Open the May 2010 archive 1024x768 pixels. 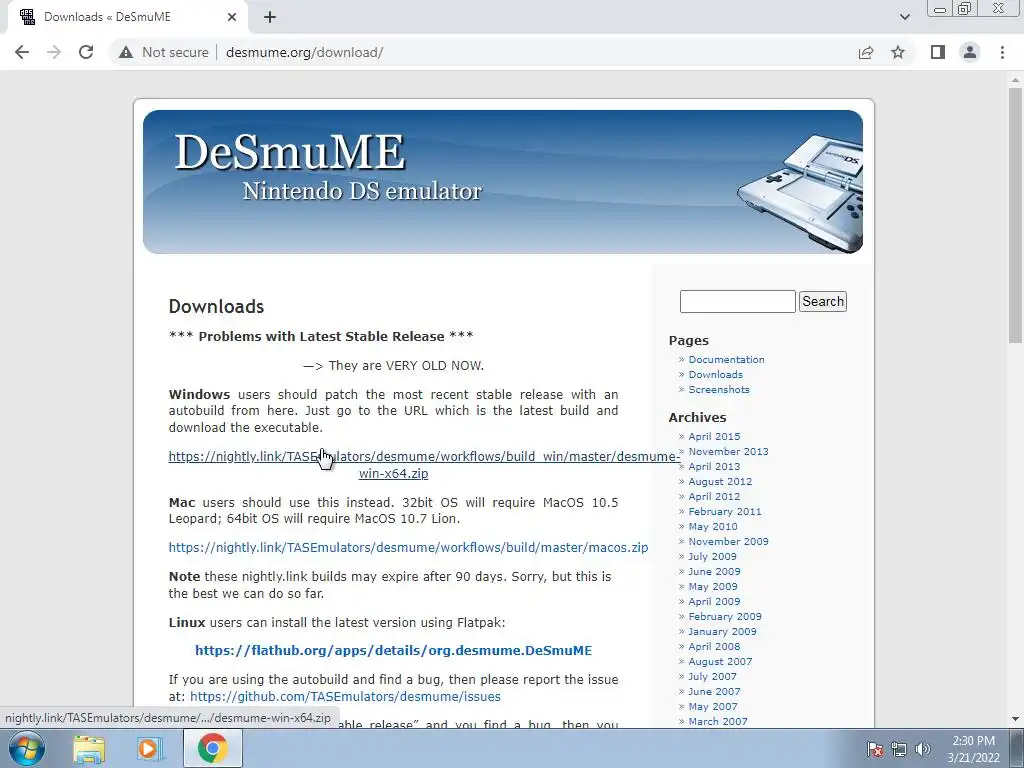[712, 526]
